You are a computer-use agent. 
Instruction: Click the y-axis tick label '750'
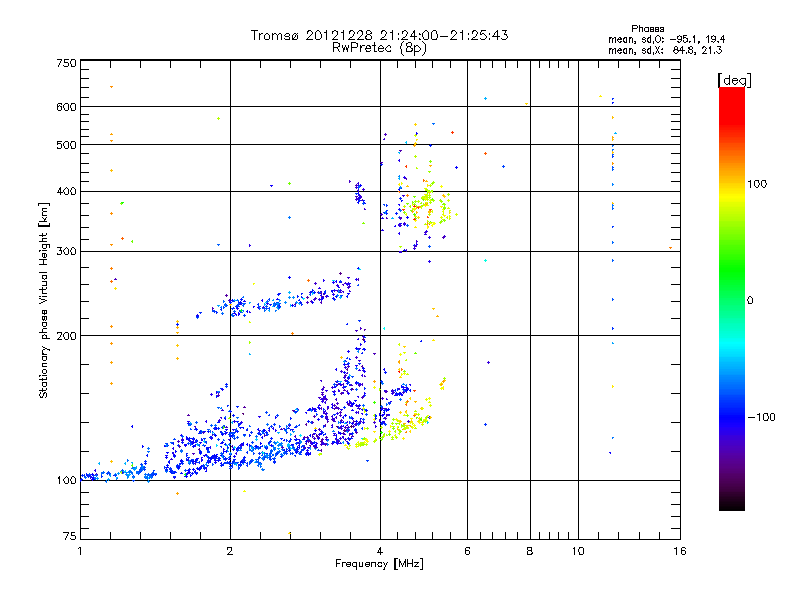coord(66,63)
